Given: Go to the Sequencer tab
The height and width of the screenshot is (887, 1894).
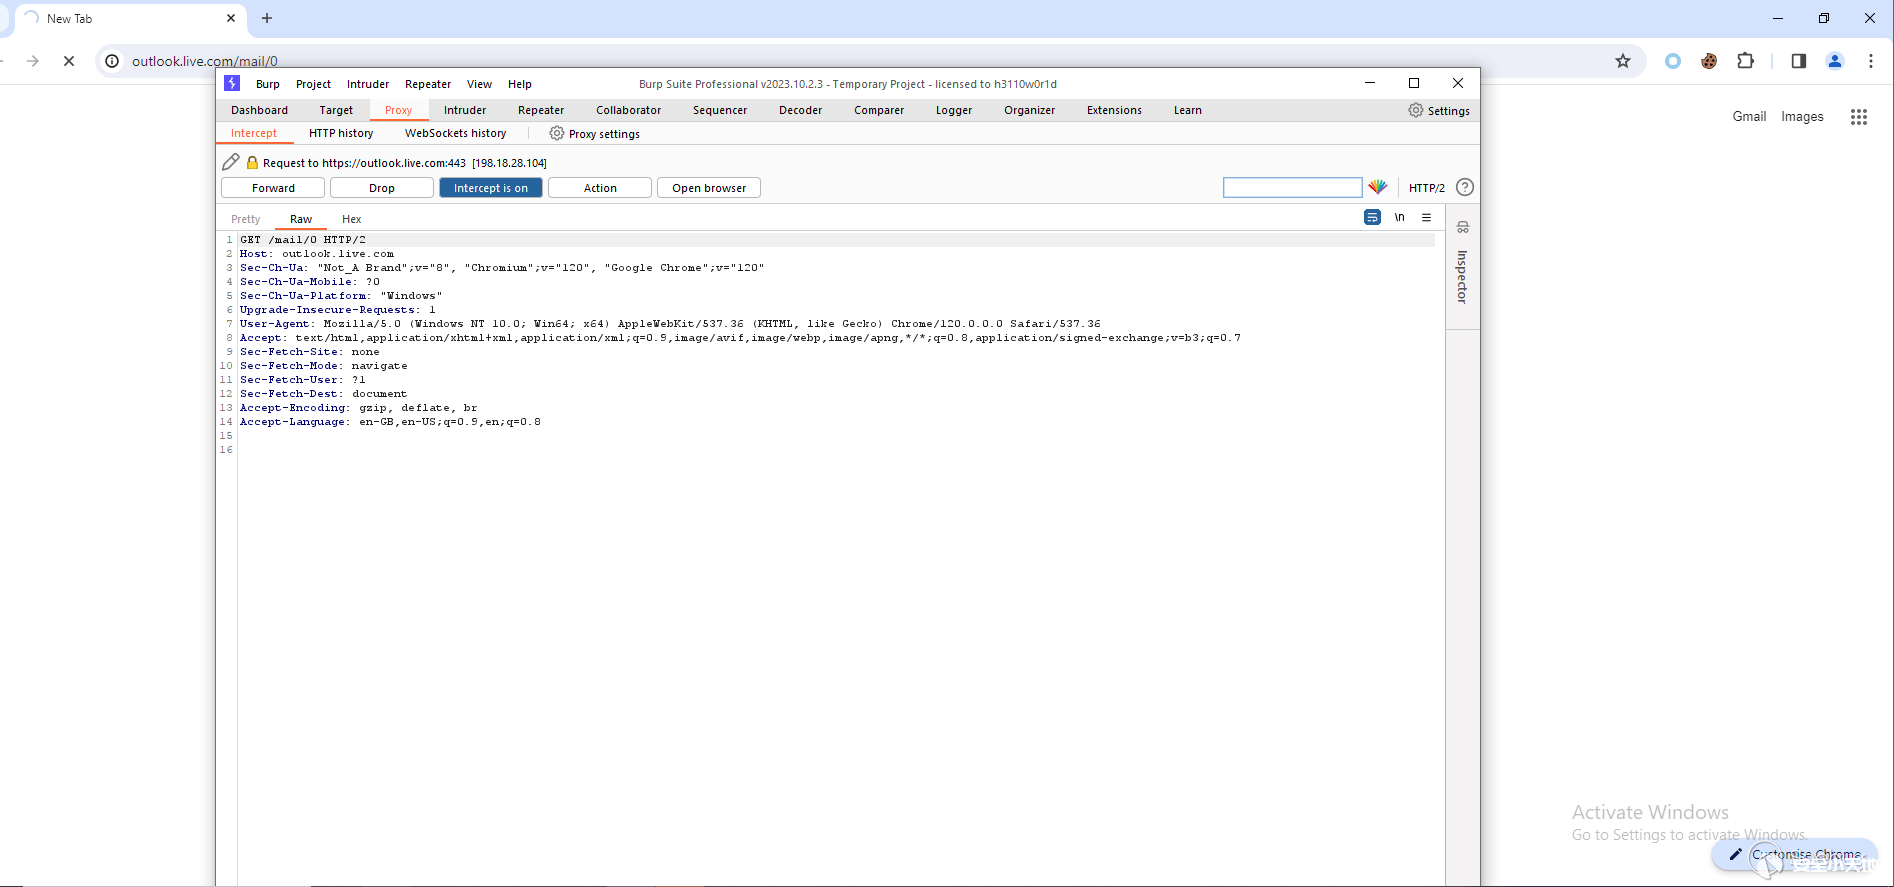Looking at the screenshot, I should pos(720,110).
